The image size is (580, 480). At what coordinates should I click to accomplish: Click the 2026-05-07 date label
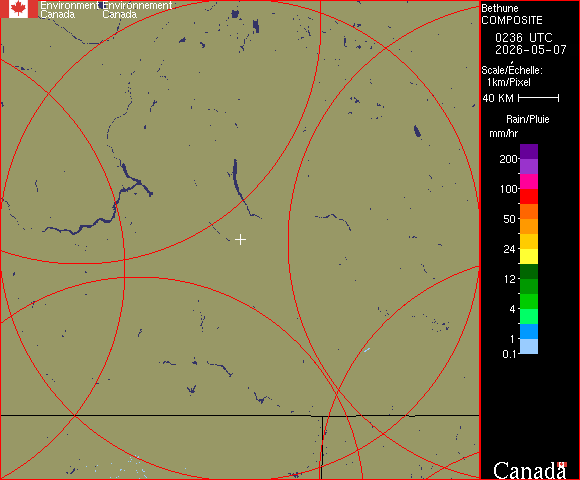pos(531,50)
